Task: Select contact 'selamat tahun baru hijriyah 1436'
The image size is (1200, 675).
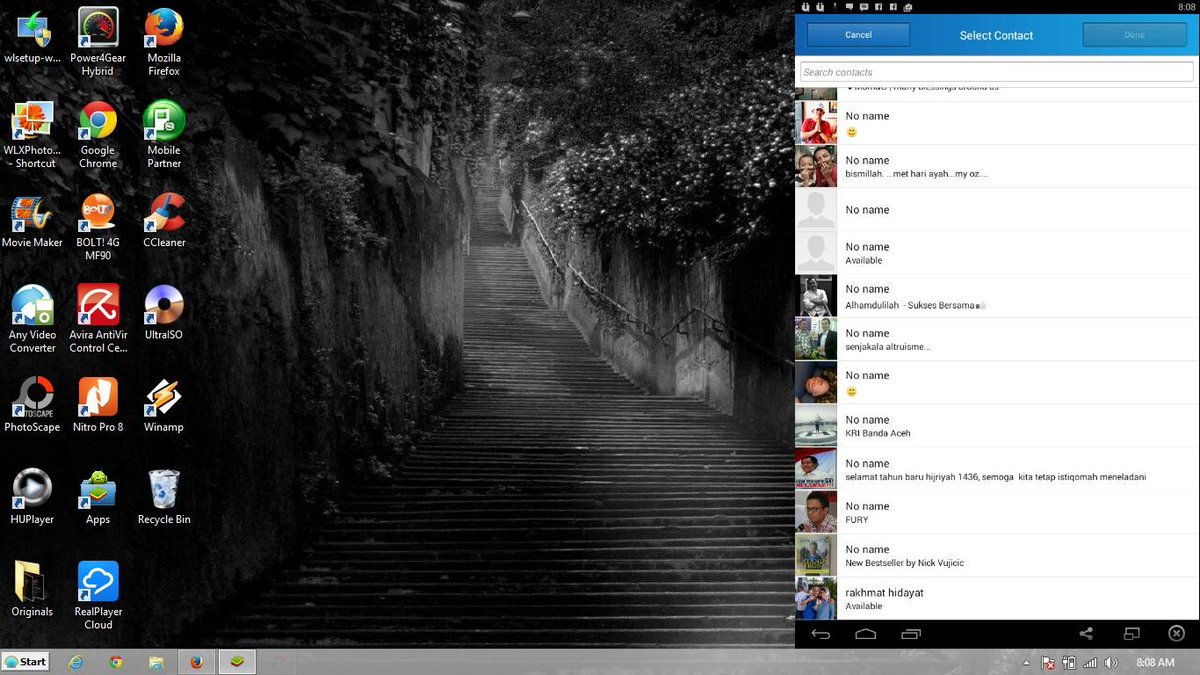Action: [997, 469]
